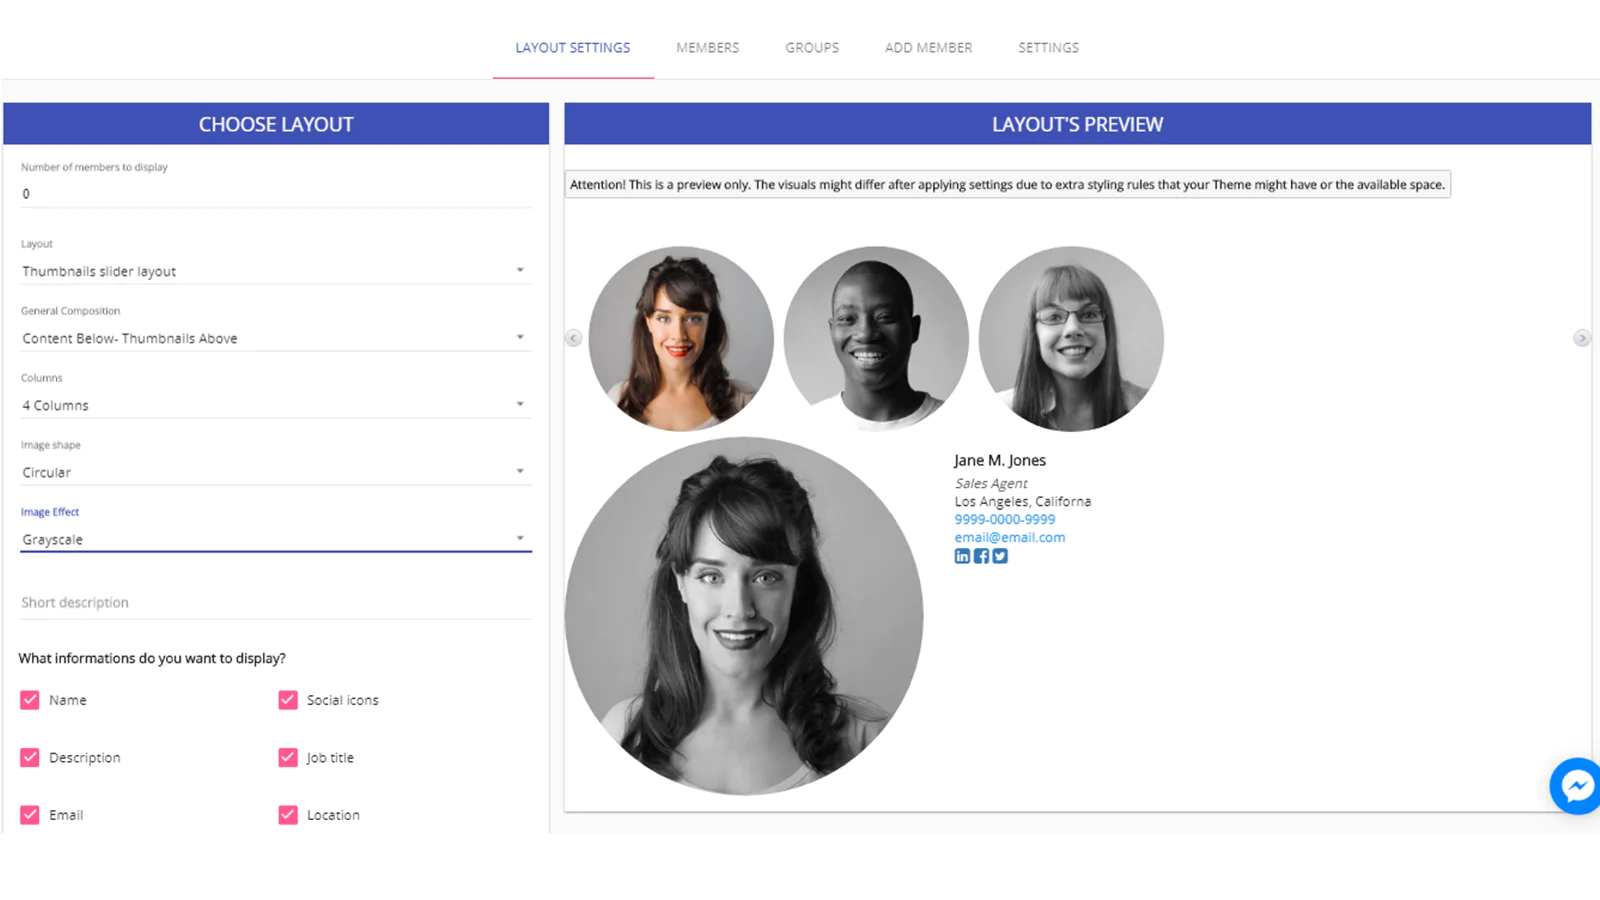The height and width of the screenshot is (900, 1600).
Task: Select the dark-haired woman thumbnail
Action: click(x=681, y=339)
